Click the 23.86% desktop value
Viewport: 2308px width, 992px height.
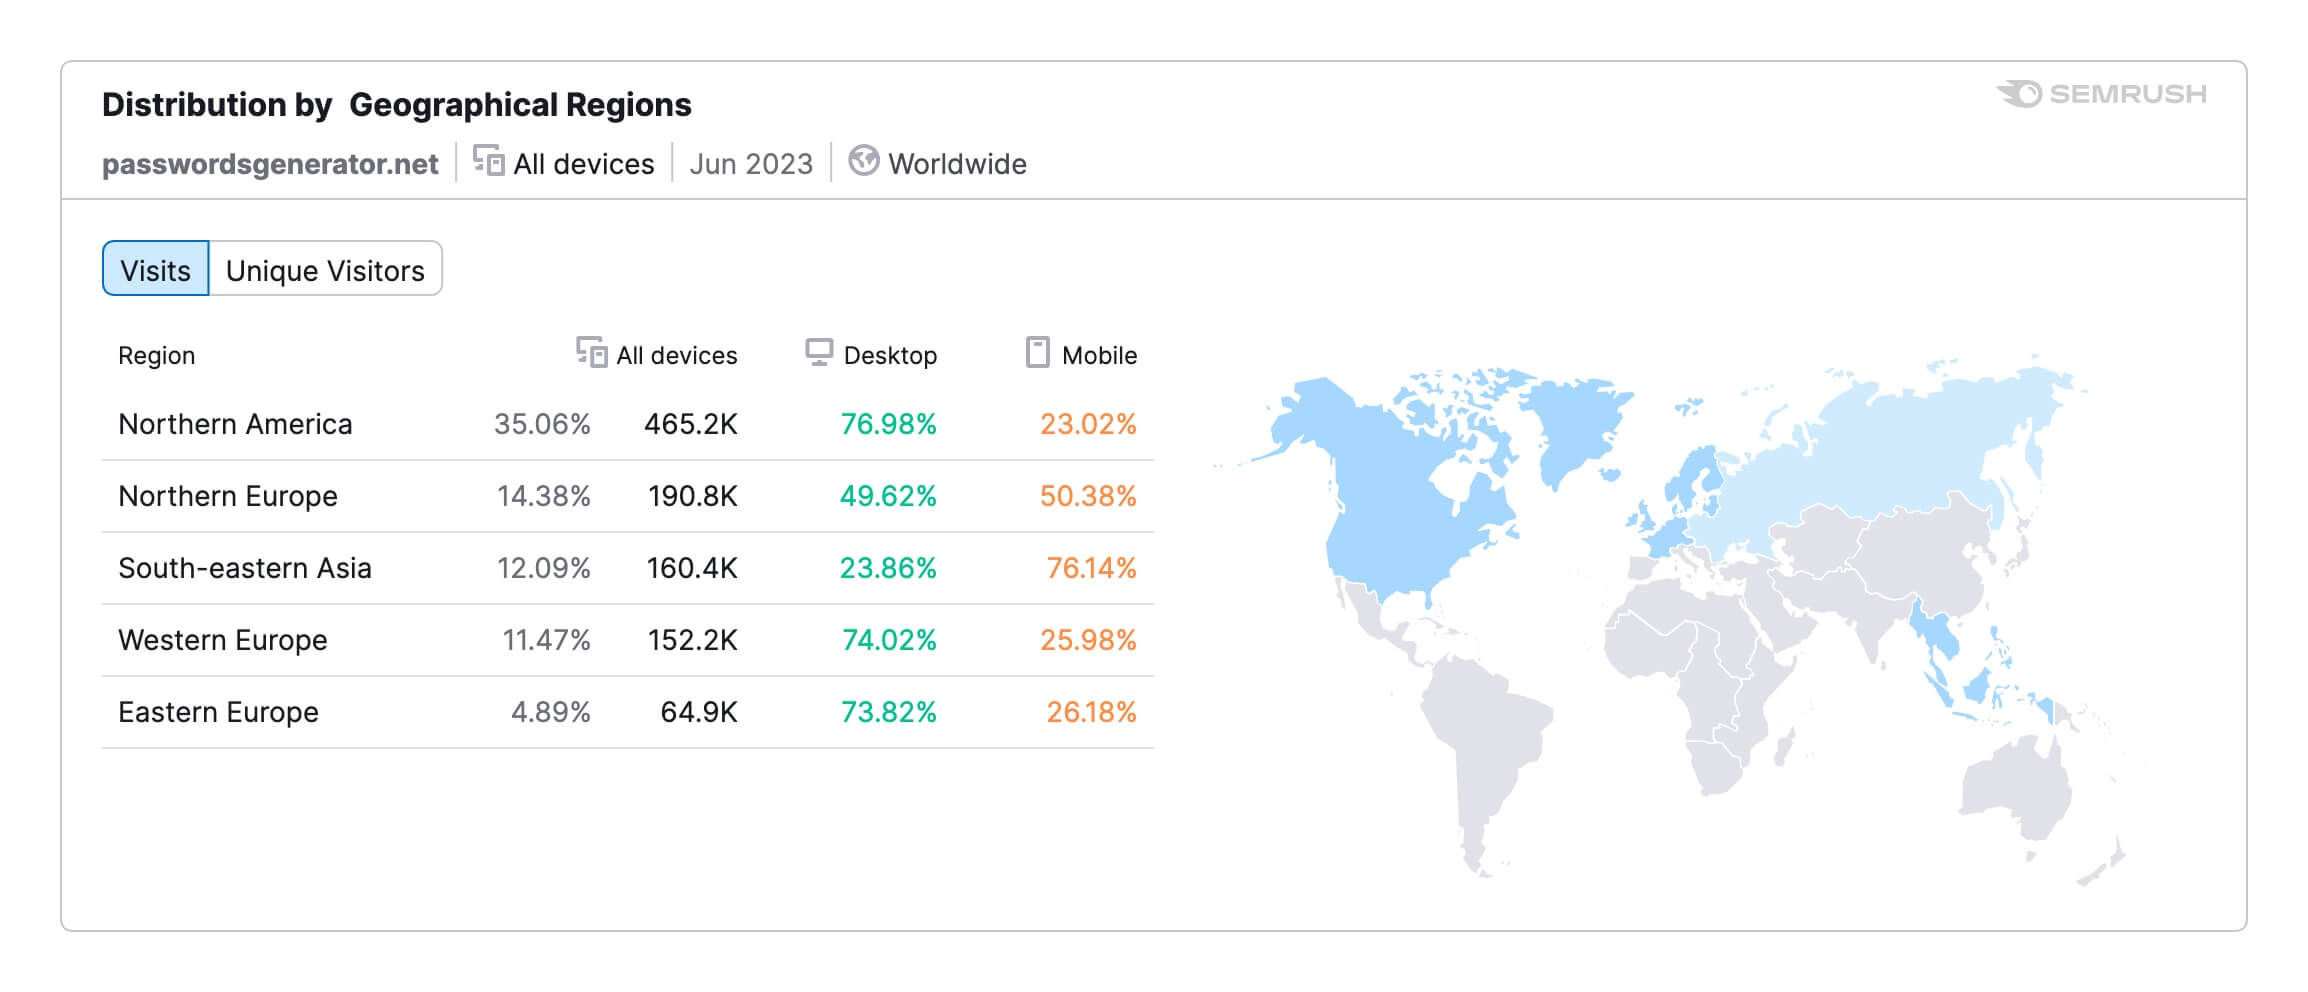(x=888, y=568)
